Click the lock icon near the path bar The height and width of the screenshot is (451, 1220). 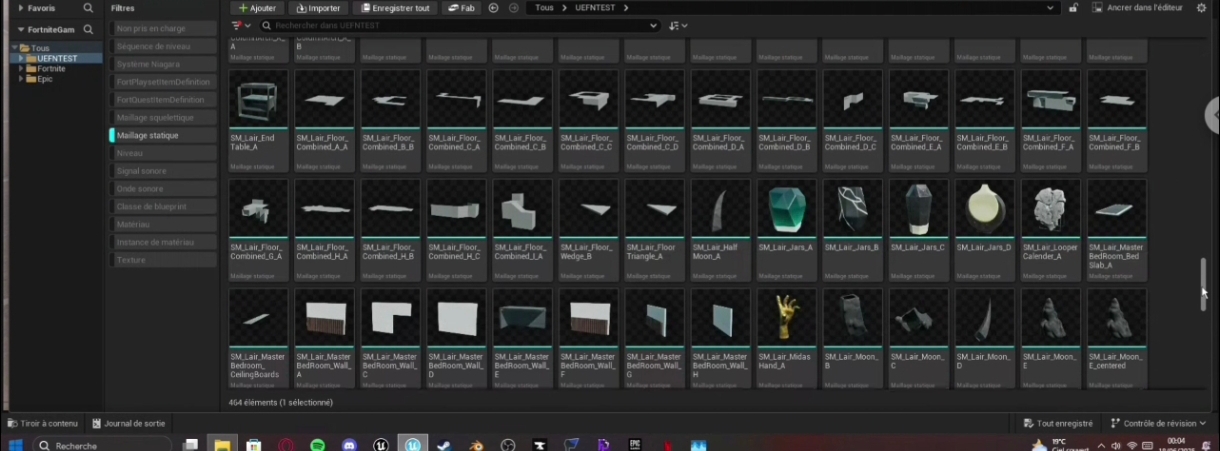[x=1073, y=8]
